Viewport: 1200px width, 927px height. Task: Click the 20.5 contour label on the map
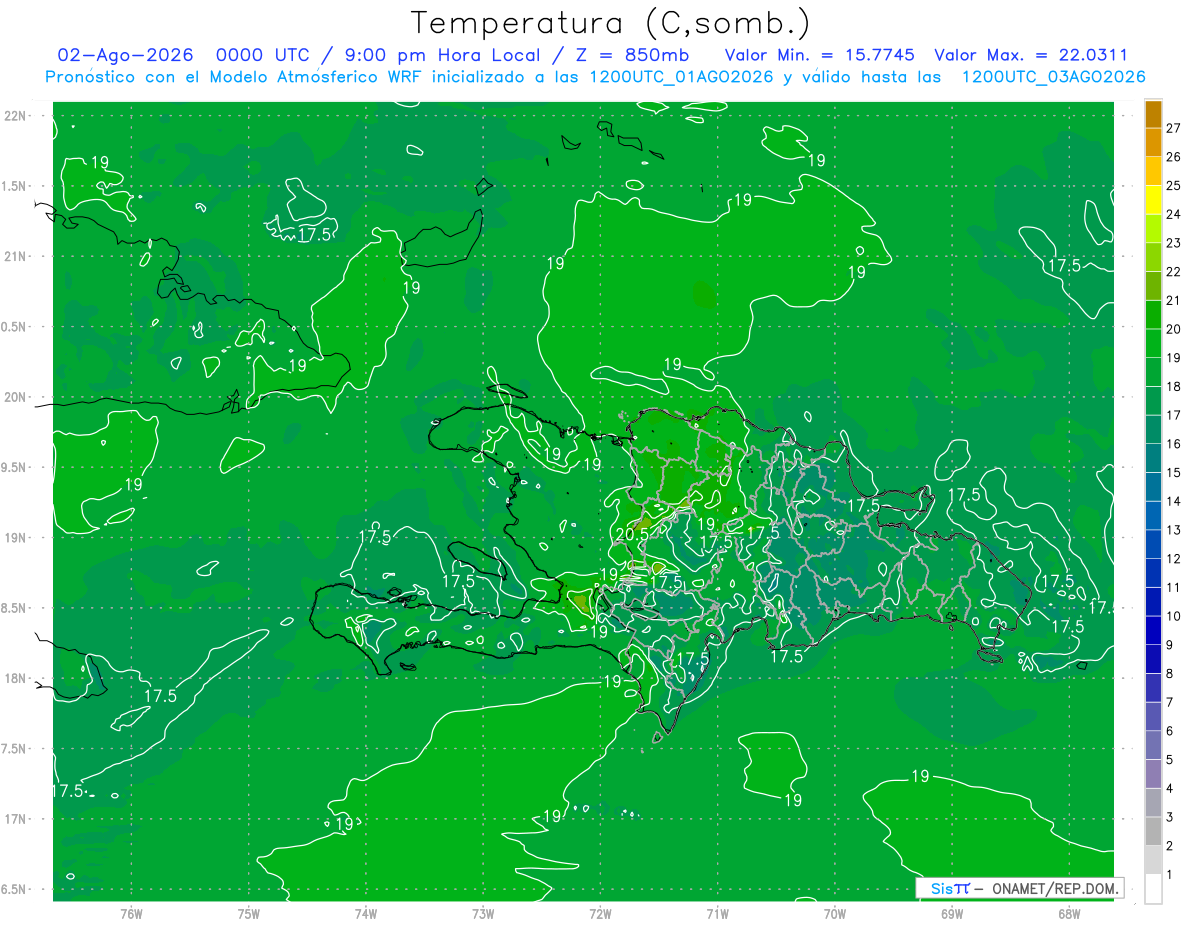[x=632, y=535]
